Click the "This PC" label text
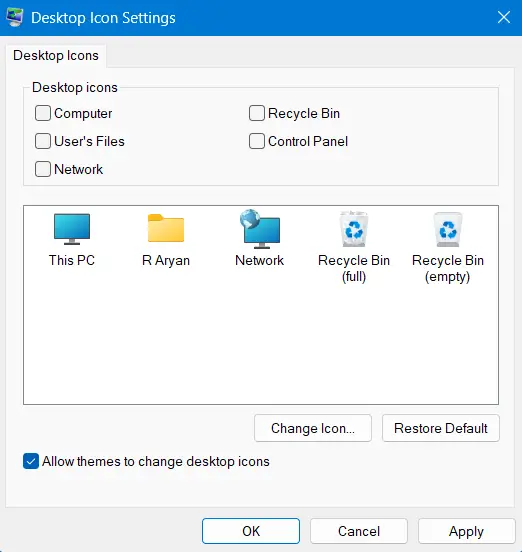This screenshot has height=552, width=522. tap(72, 261)
